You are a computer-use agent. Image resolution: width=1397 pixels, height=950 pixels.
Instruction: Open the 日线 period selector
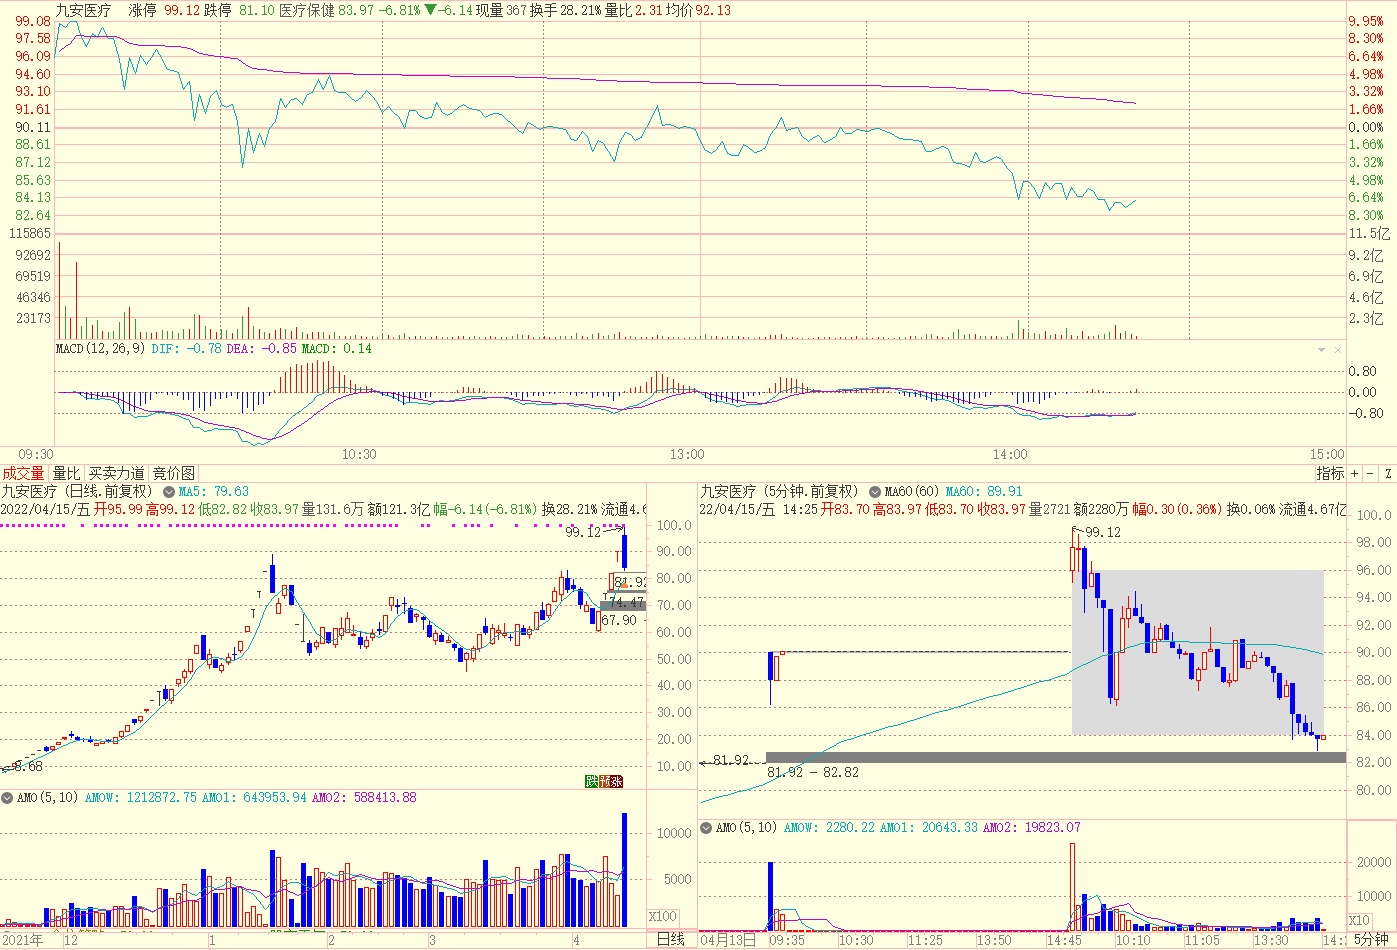click(x=671, y=940)
